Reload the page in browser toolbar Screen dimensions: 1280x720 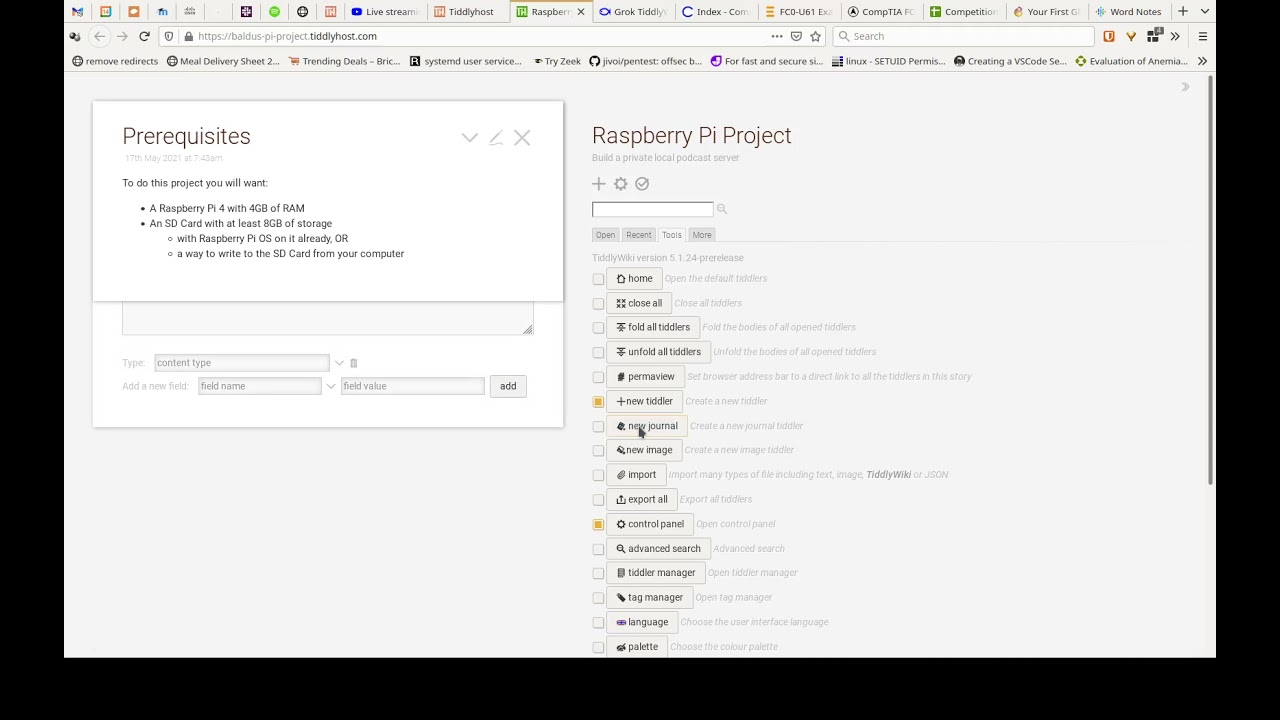(x=144, y=36)
